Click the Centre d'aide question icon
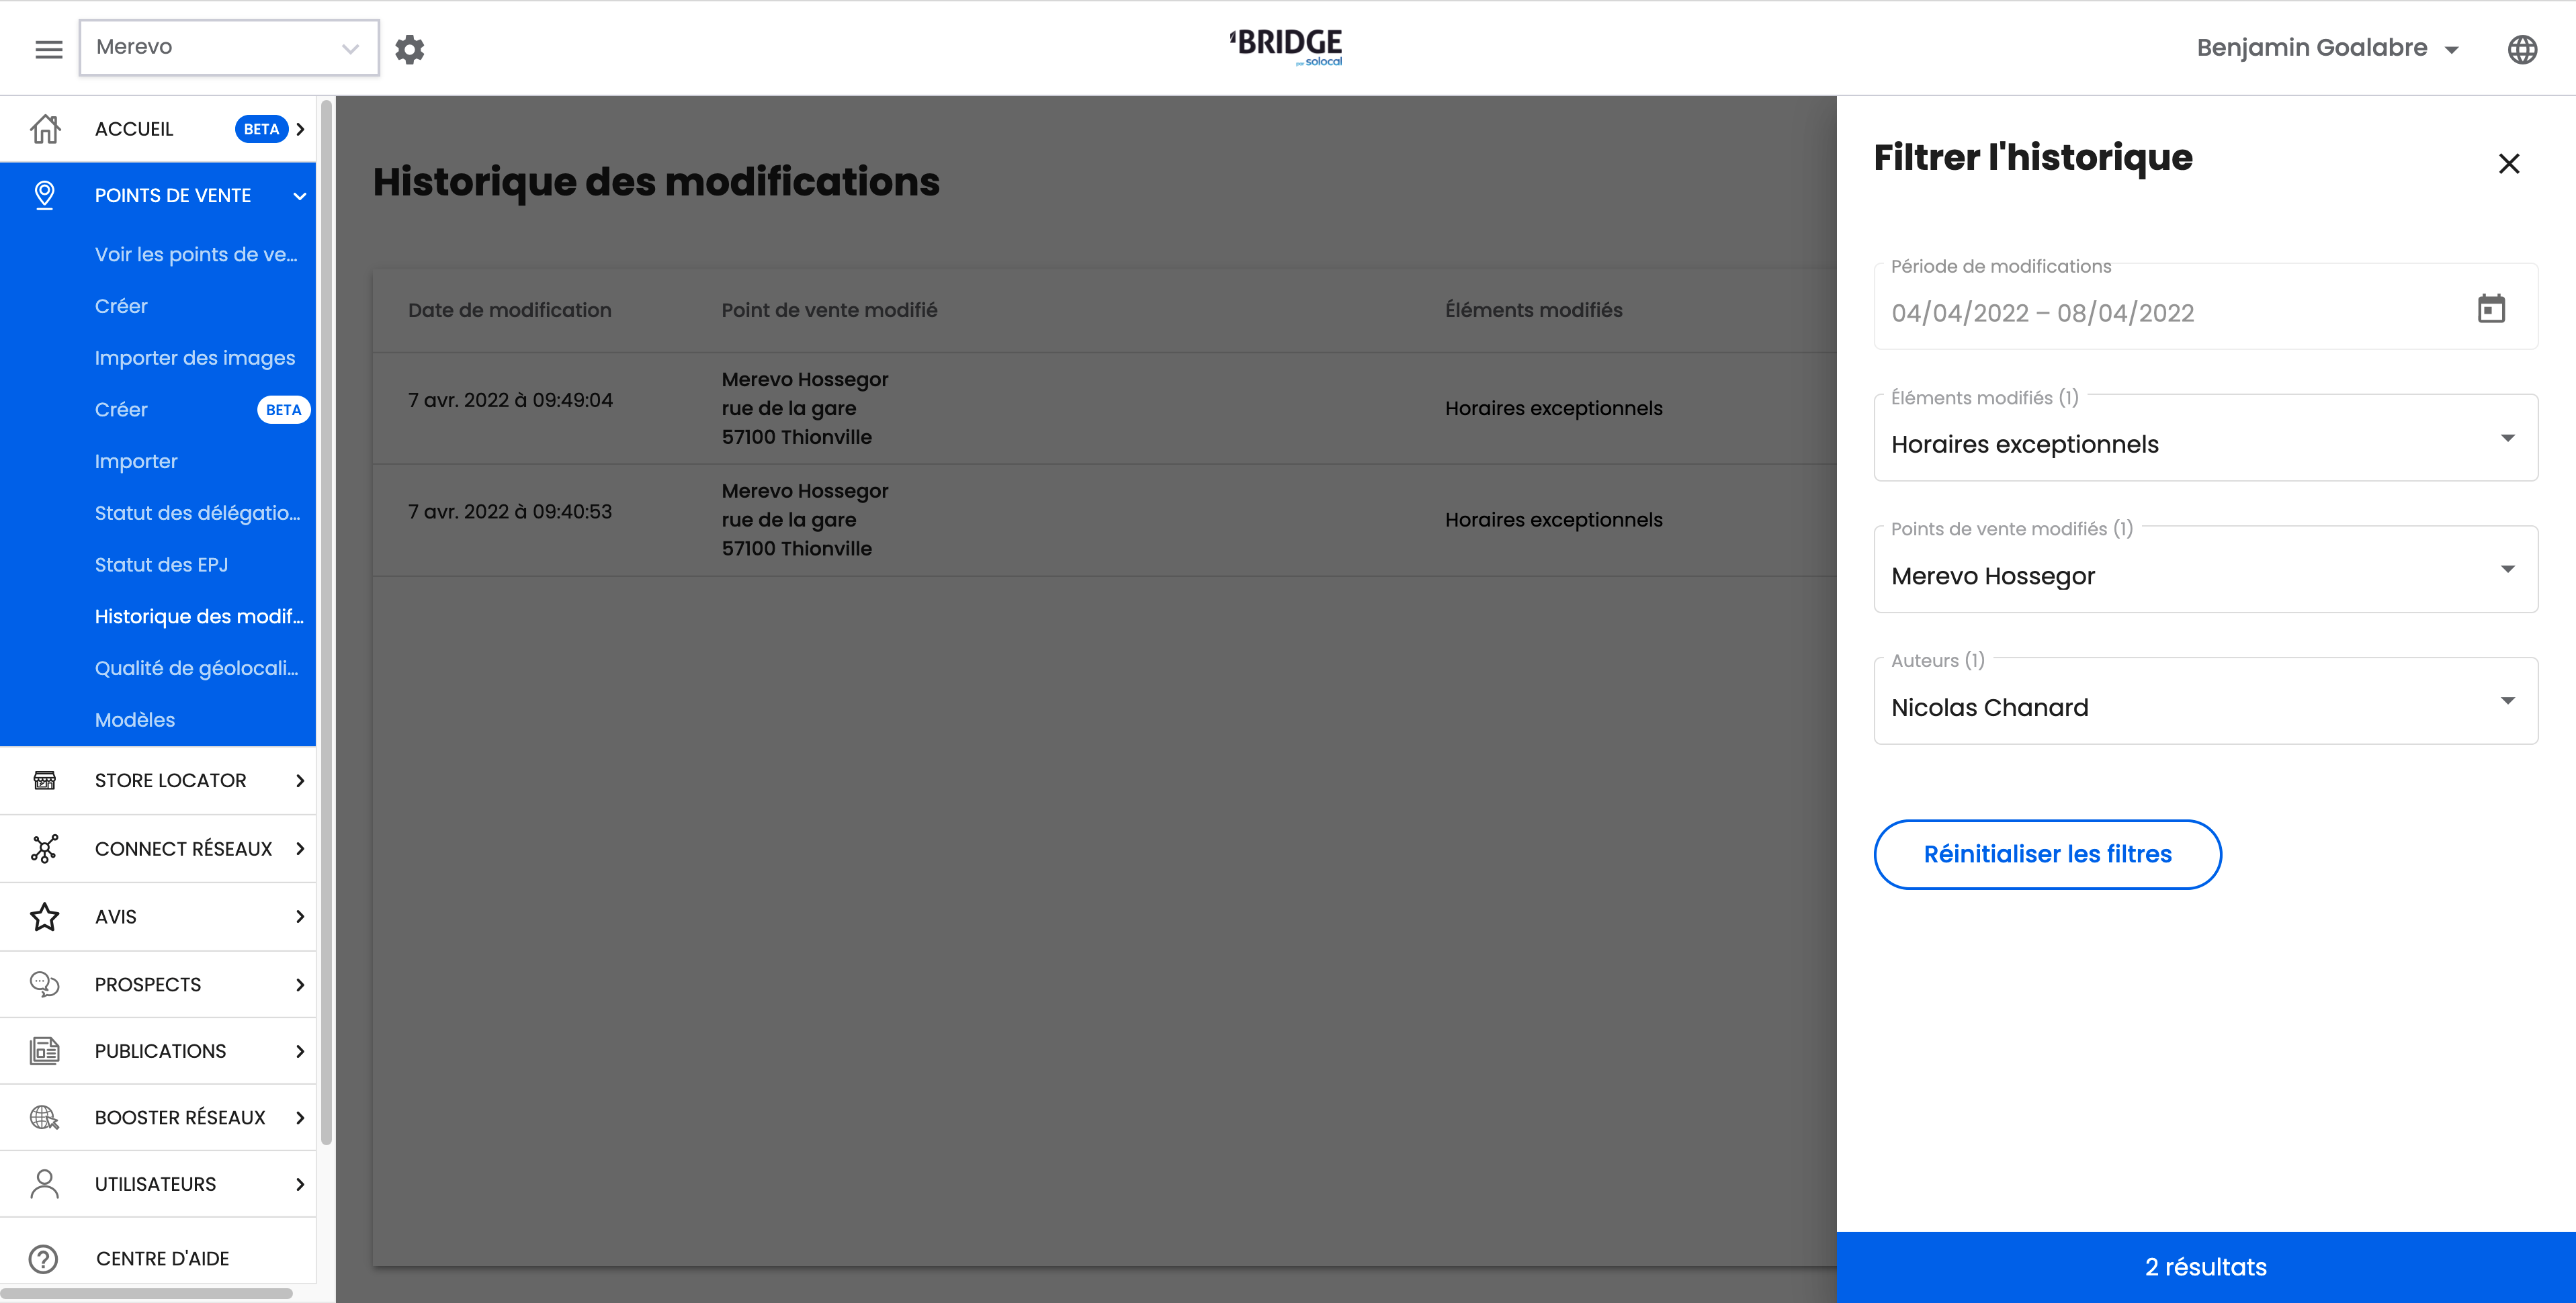The height and width of the screenshot is (1303, 2576). [44, 1258]
